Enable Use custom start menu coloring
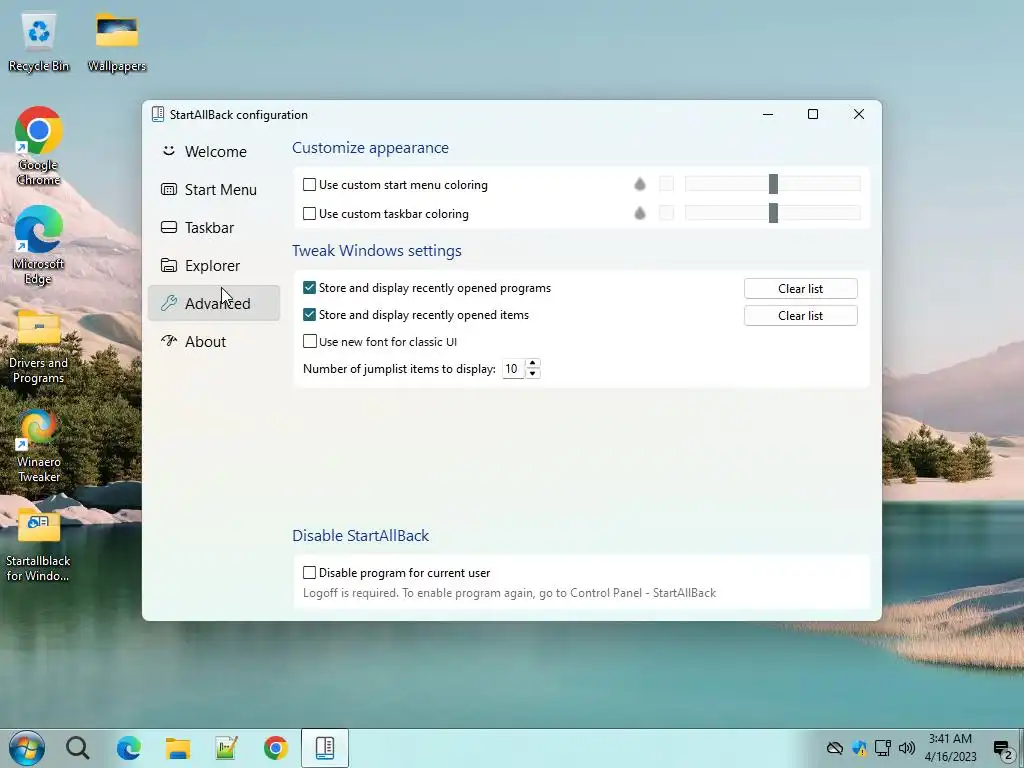 pos(310,185)
